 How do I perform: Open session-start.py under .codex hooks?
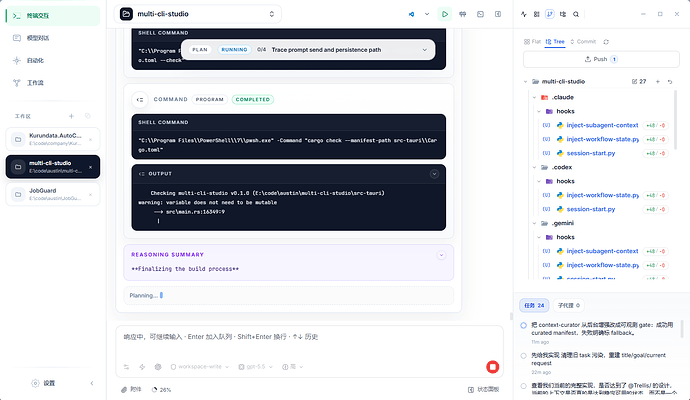coord(591,209)
